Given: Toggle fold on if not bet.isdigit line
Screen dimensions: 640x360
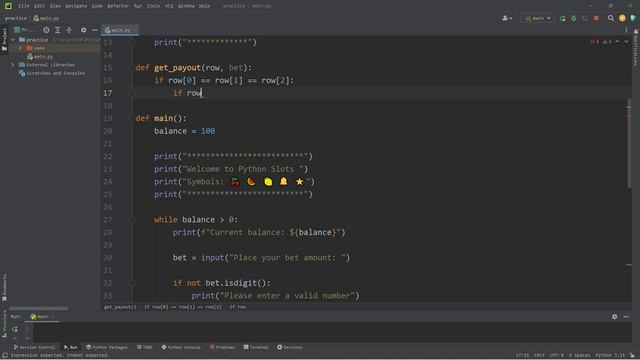Looking at the screenshot, I should point(132,283).
